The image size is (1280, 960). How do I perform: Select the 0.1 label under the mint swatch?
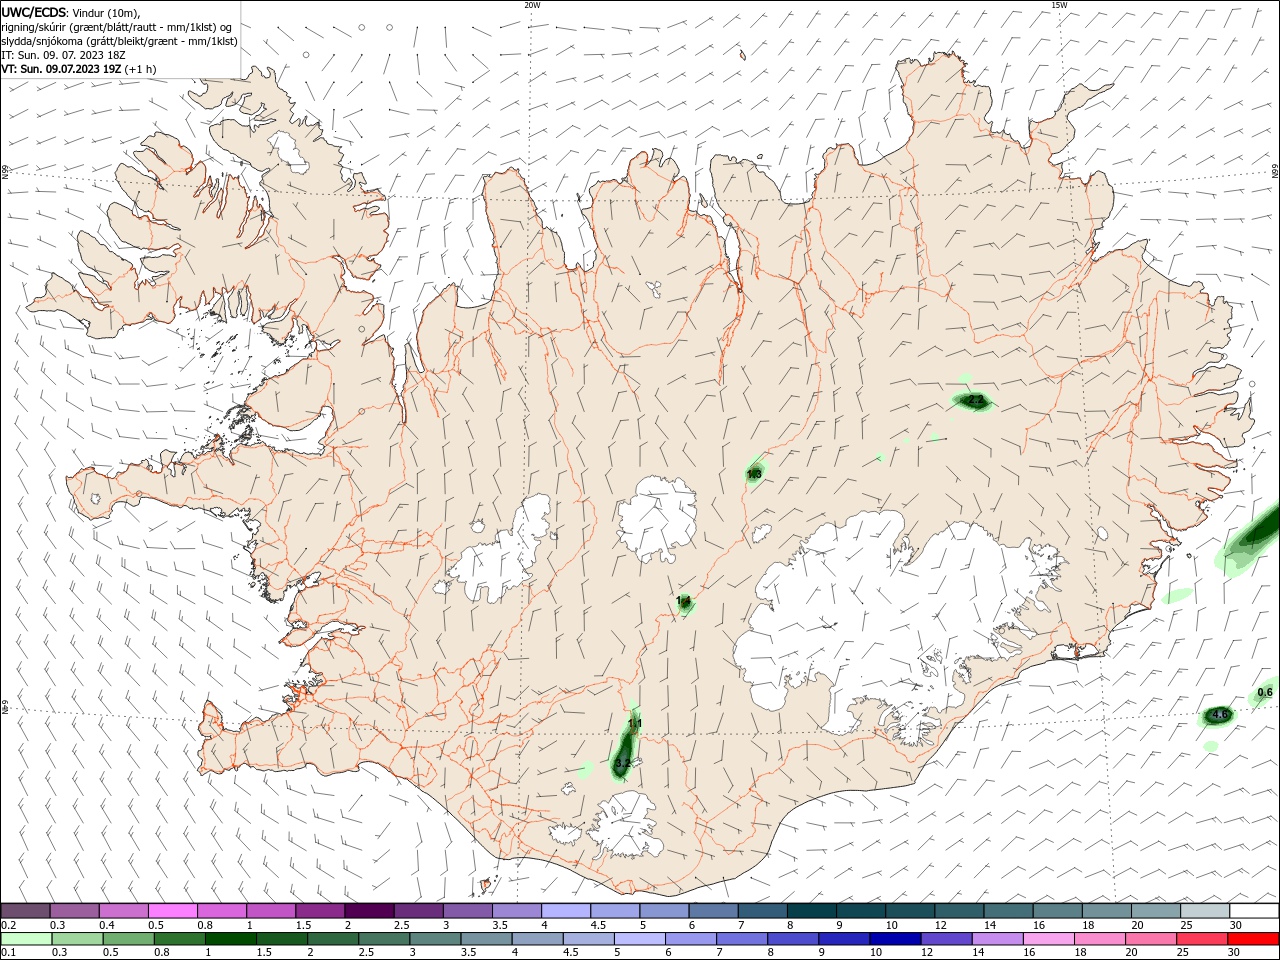pos(8,952)
